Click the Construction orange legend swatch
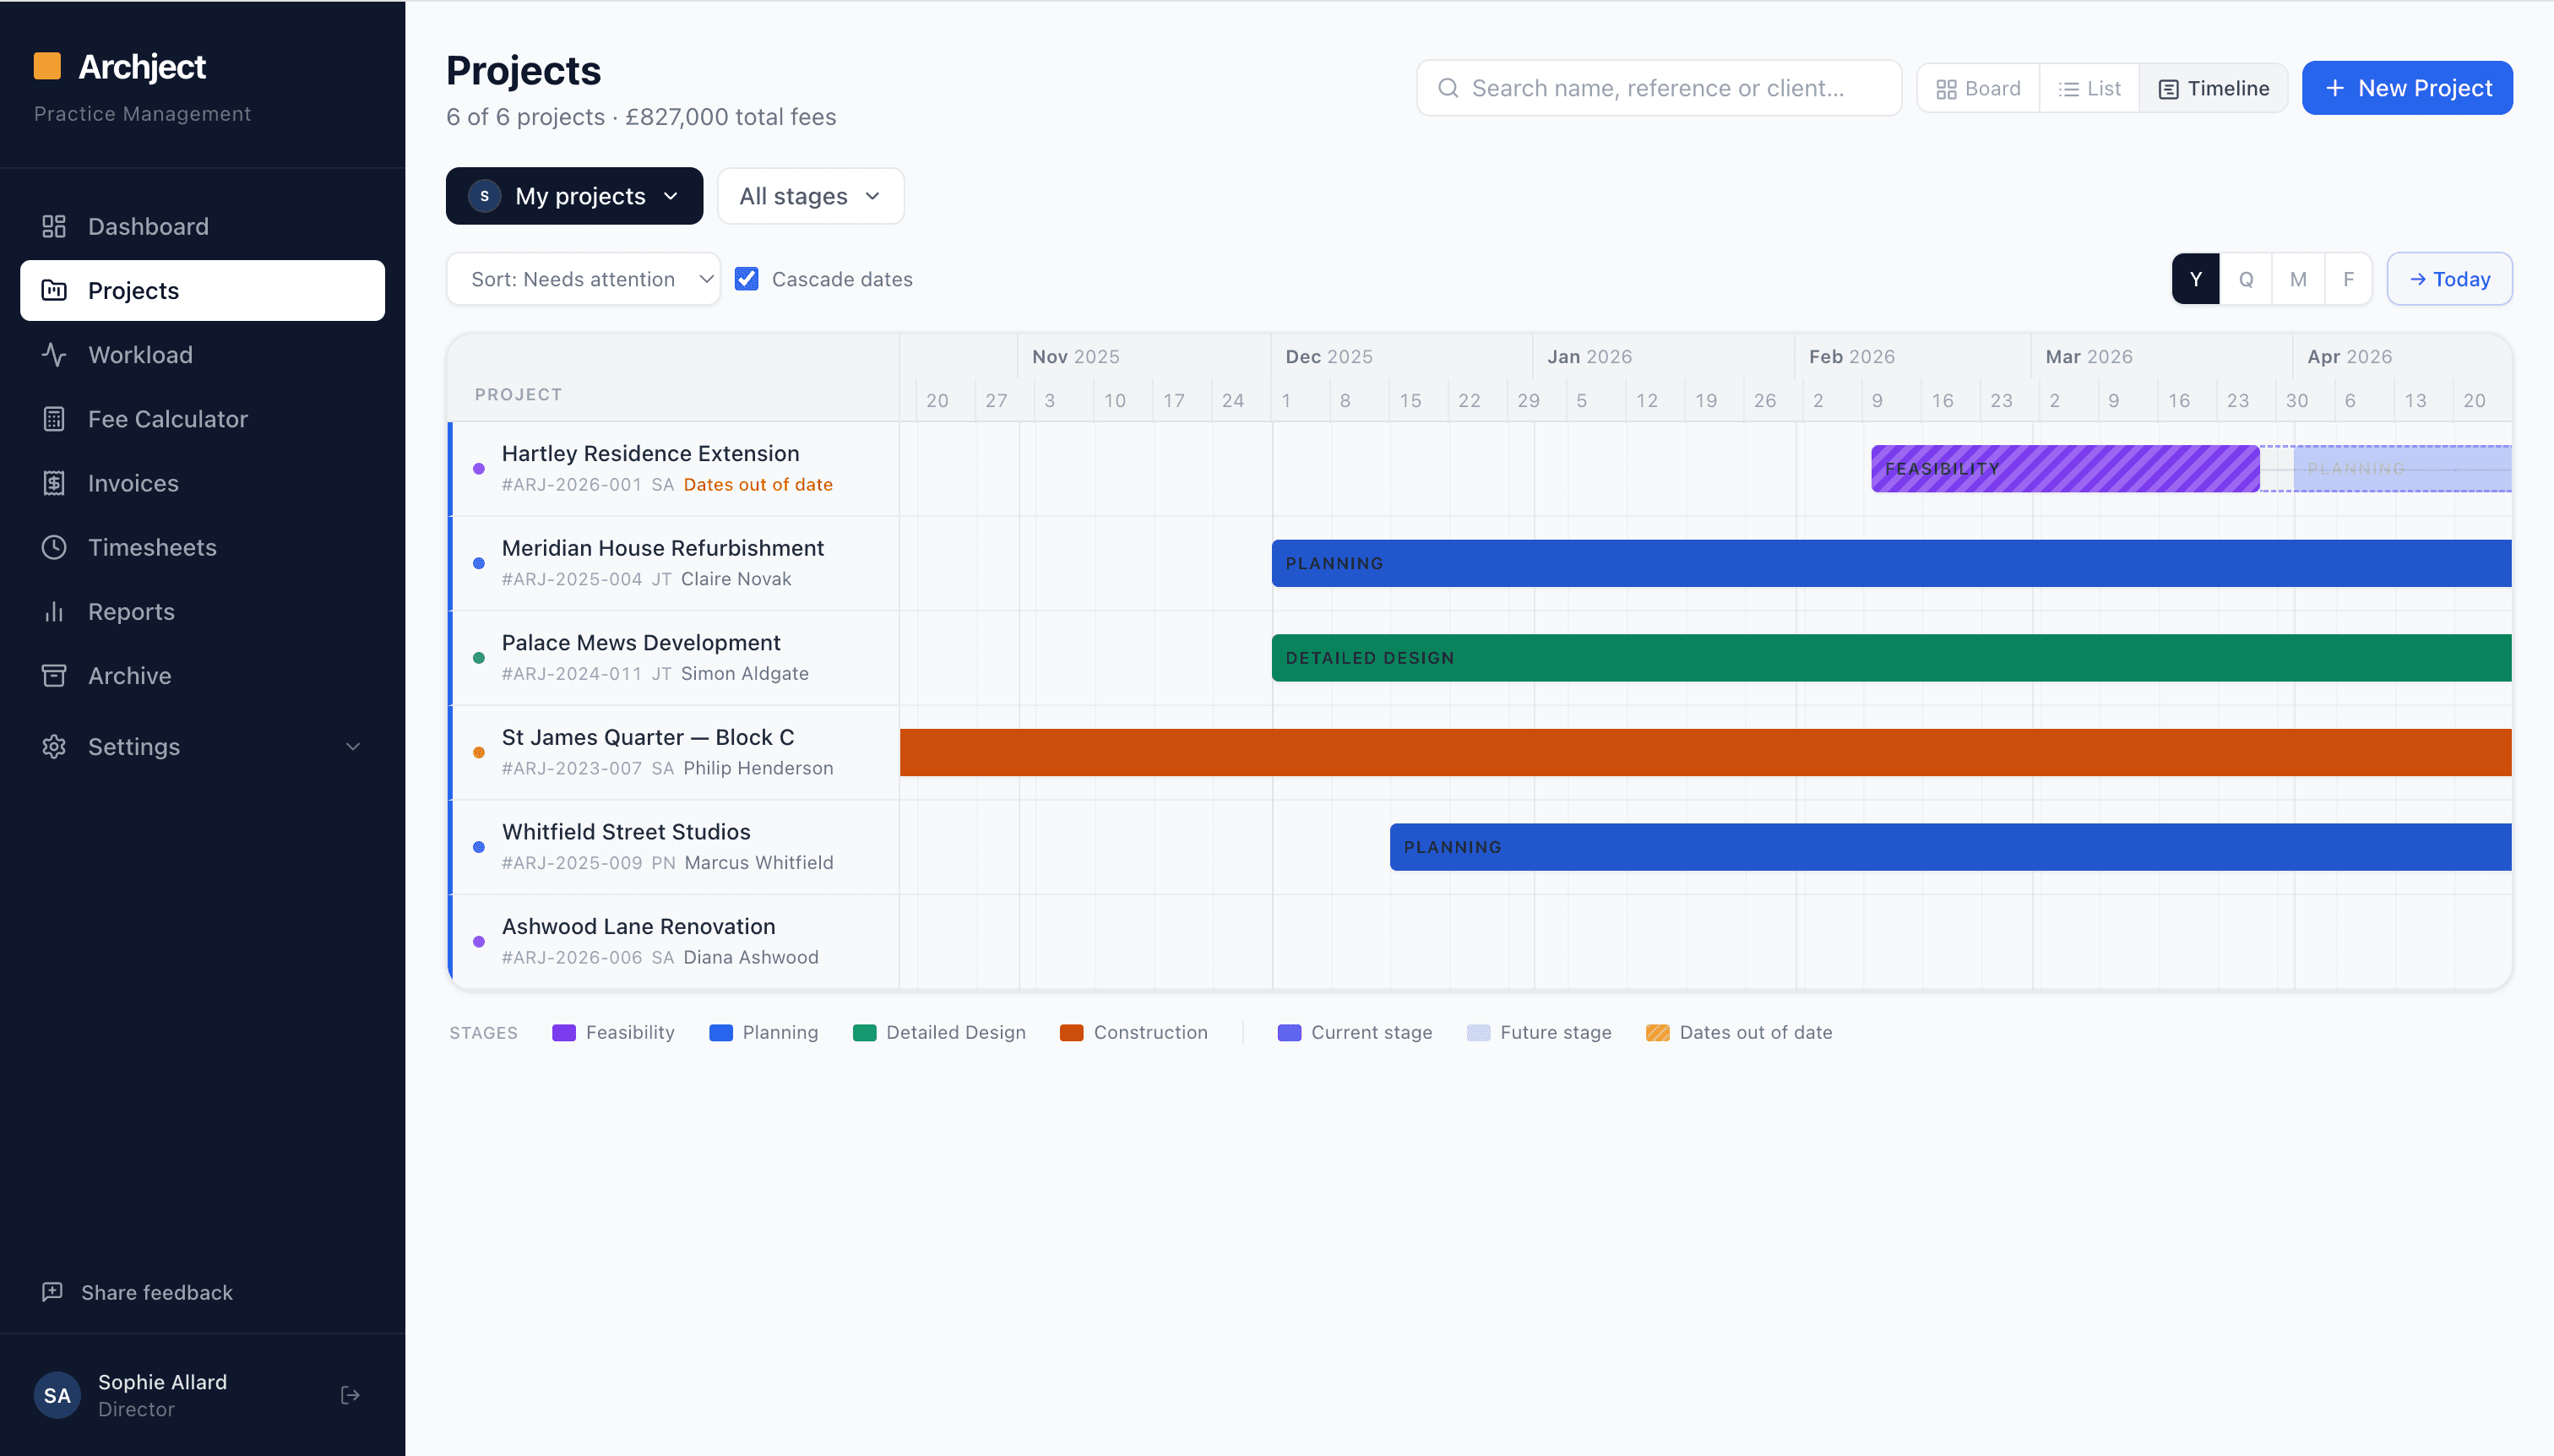2554x1456 pixels. click(x=1071, y=1032)
